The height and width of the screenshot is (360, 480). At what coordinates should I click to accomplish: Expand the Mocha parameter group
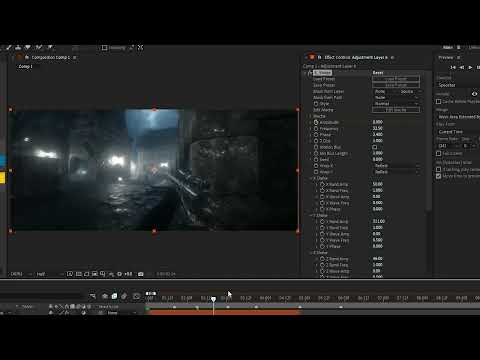[311, 116]
